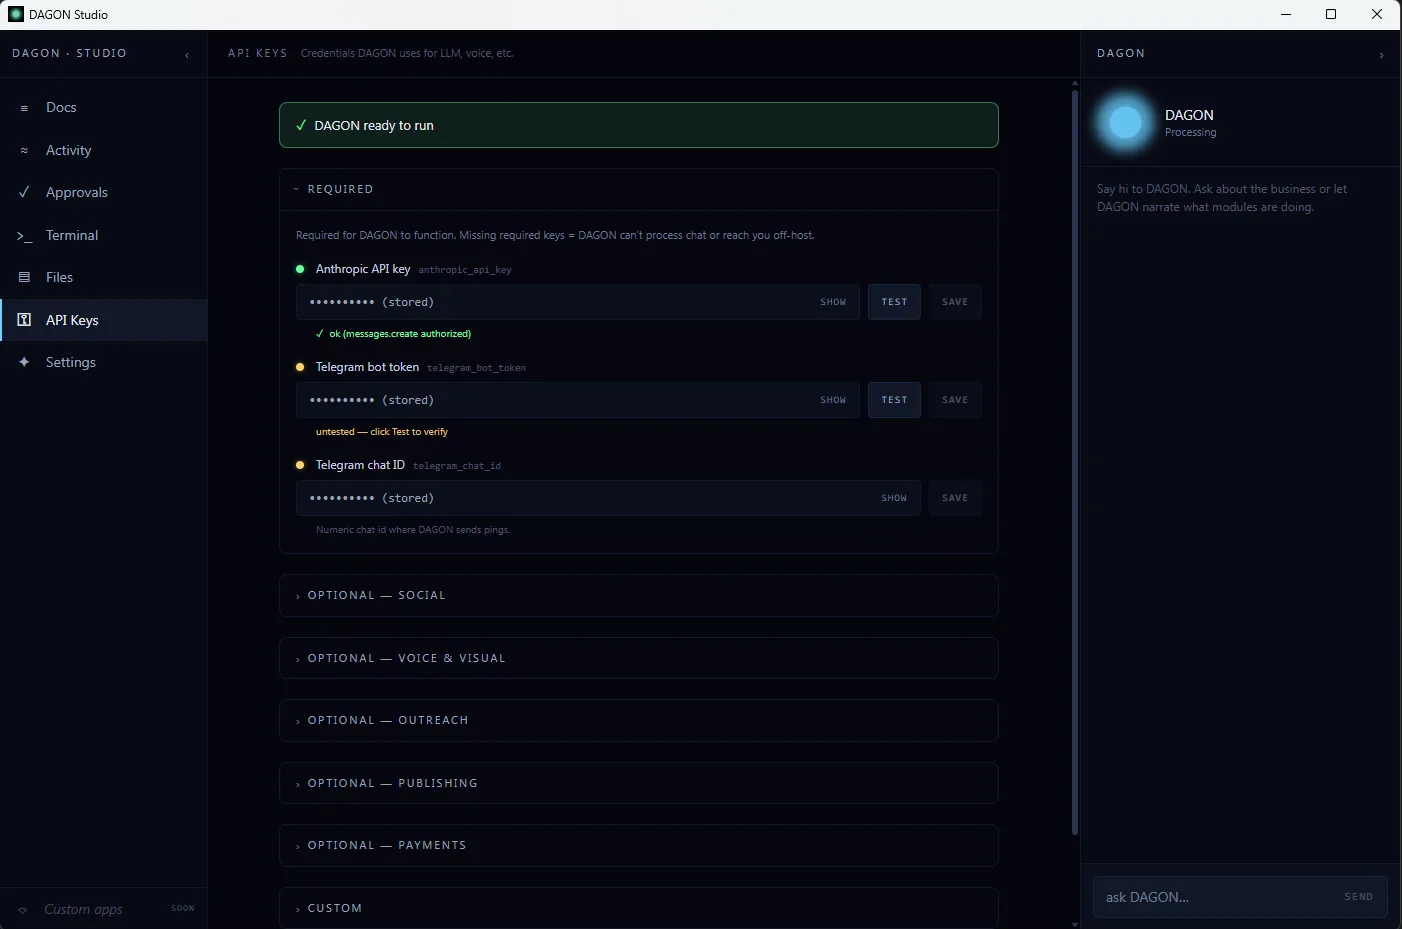Click the API Keys icon in the sidebar

tap(24, 320)
